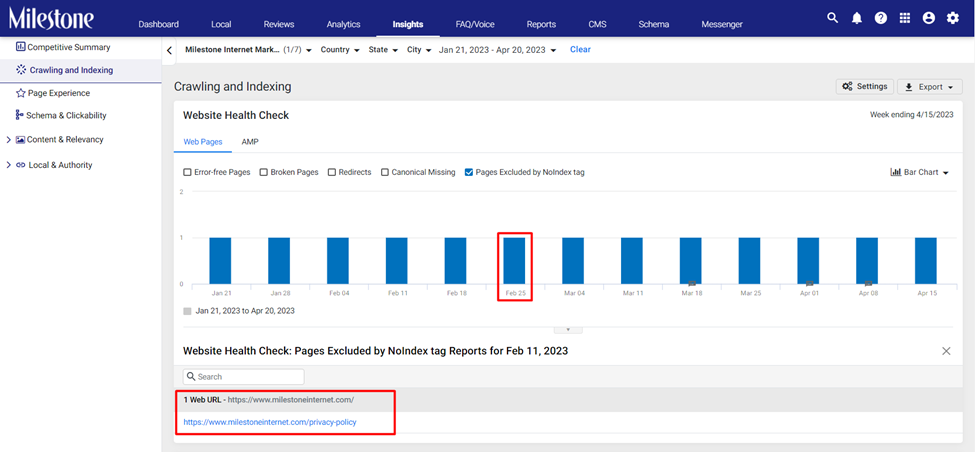Click the 1 Web URL group header row
Screen dimensions: 975x452
click(568, 400)
